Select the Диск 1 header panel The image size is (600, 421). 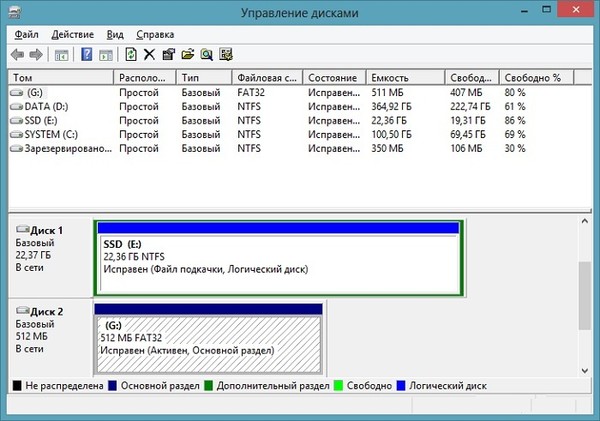point(50,257)
